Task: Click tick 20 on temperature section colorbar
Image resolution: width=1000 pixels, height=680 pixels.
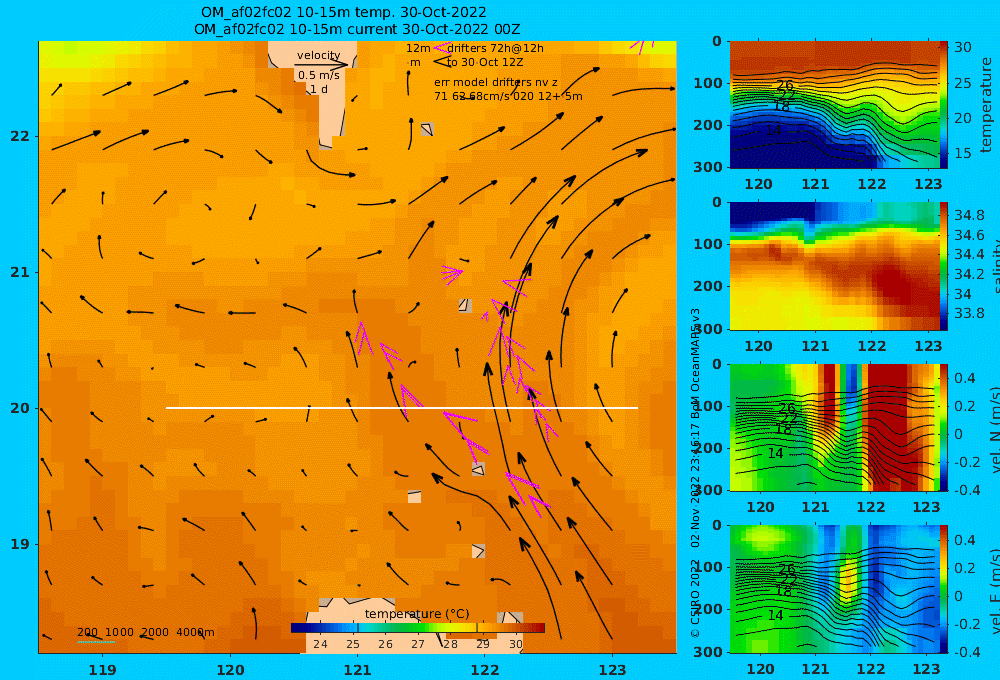Action: [x=962, y=118]
